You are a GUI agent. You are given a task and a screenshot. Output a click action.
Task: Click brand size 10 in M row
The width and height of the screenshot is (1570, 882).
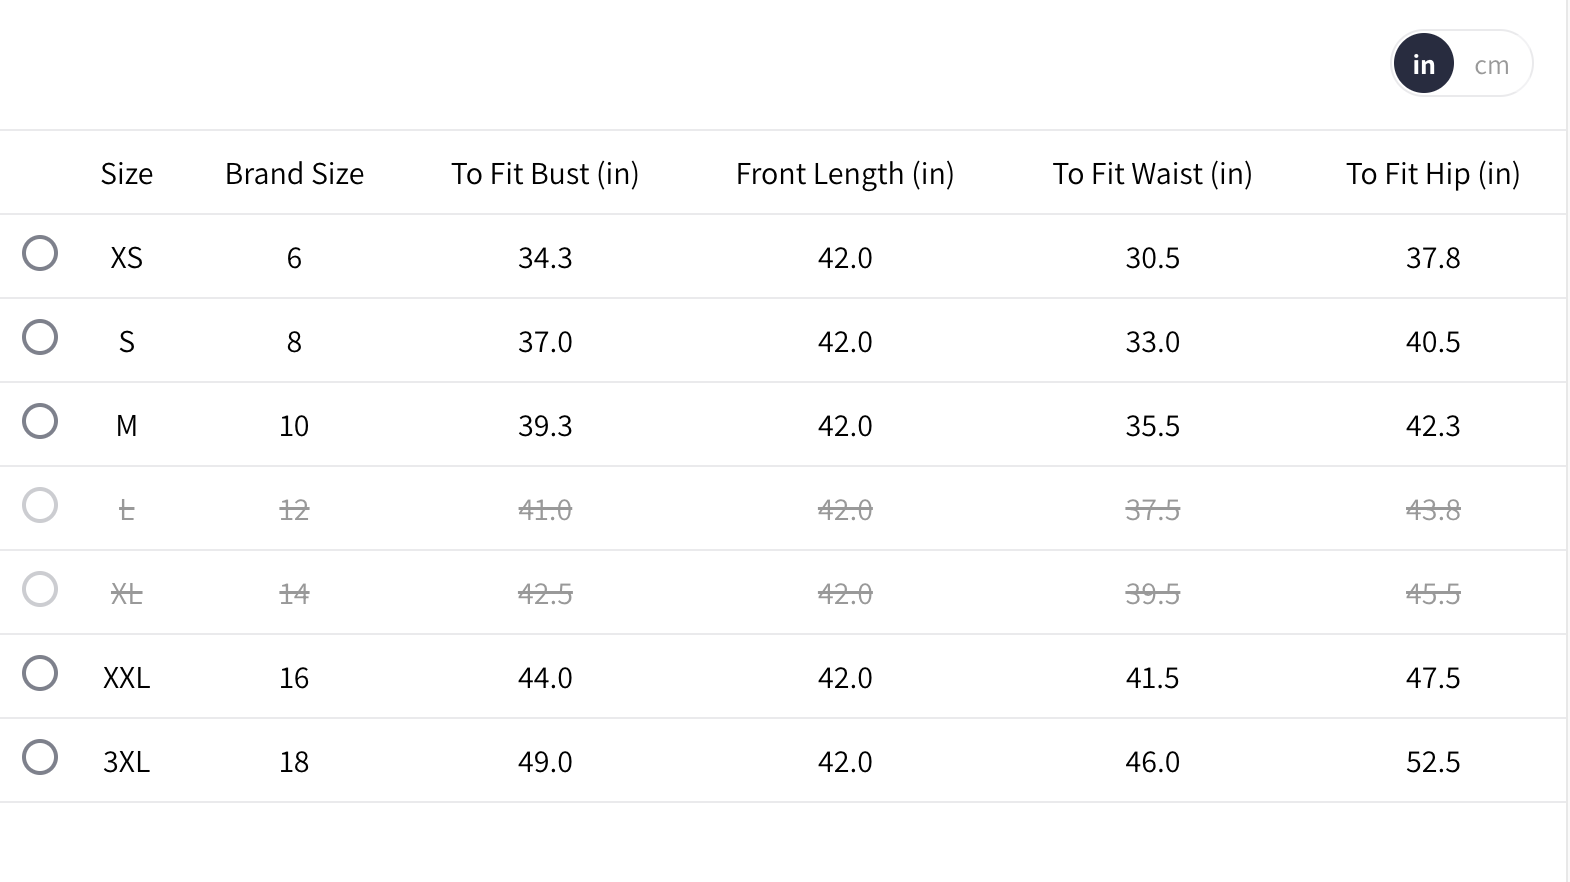(x=294, y=426)
